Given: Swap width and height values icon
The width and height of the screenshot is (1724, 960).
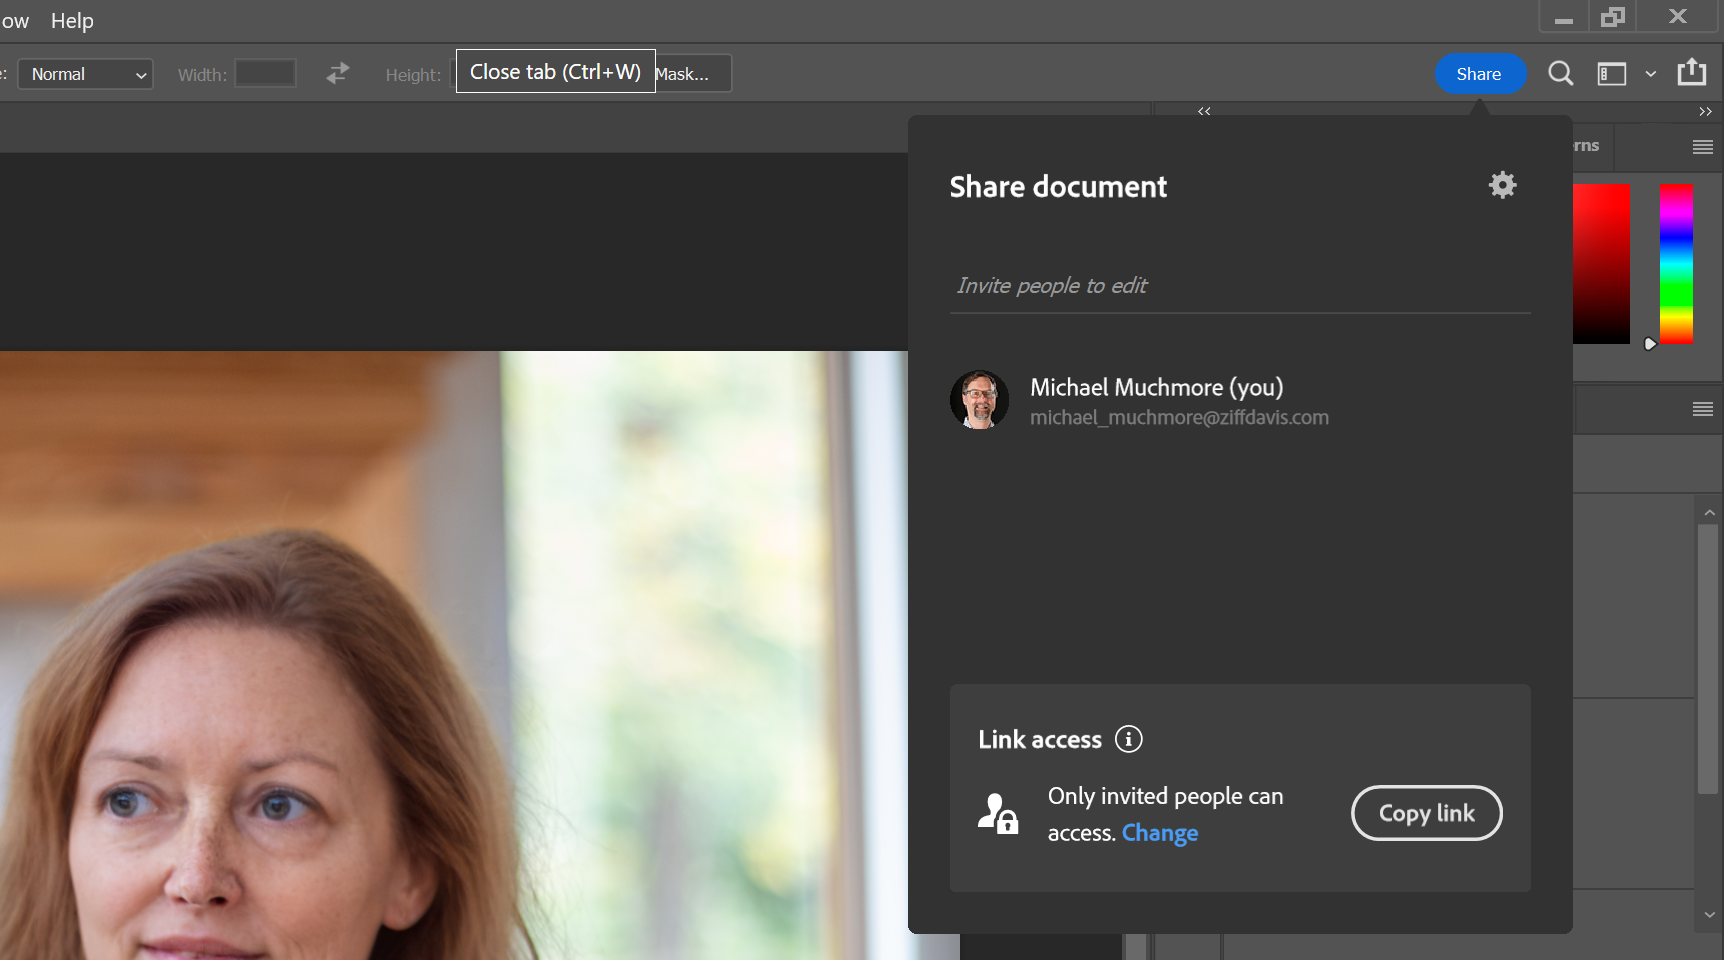Looking at the screenshot, I should coord(338,73).
